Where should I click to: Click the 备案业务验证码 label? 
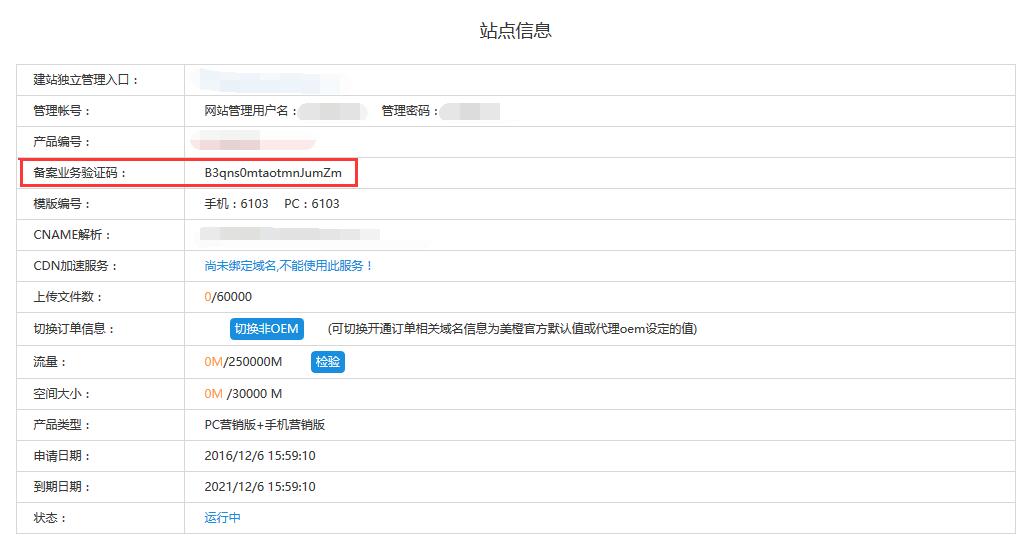(80, 173)
